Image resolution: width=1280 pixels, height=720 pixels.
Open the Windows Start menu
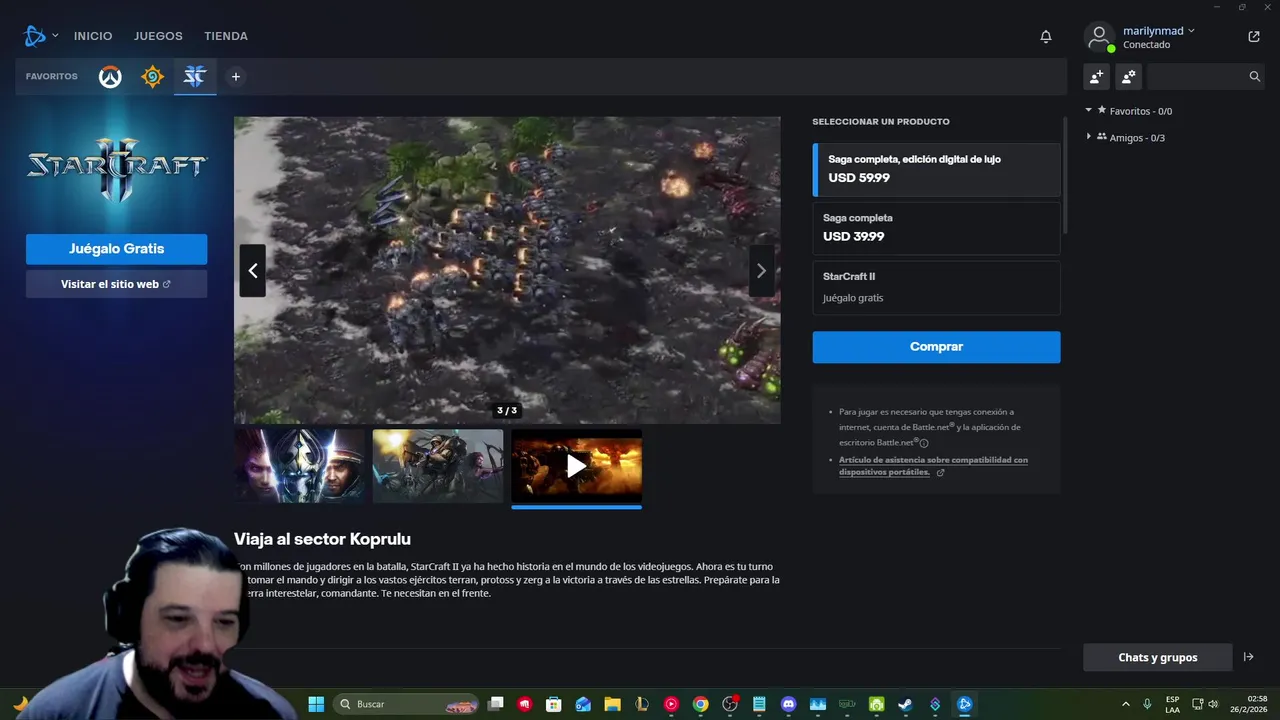coord(316,704)
